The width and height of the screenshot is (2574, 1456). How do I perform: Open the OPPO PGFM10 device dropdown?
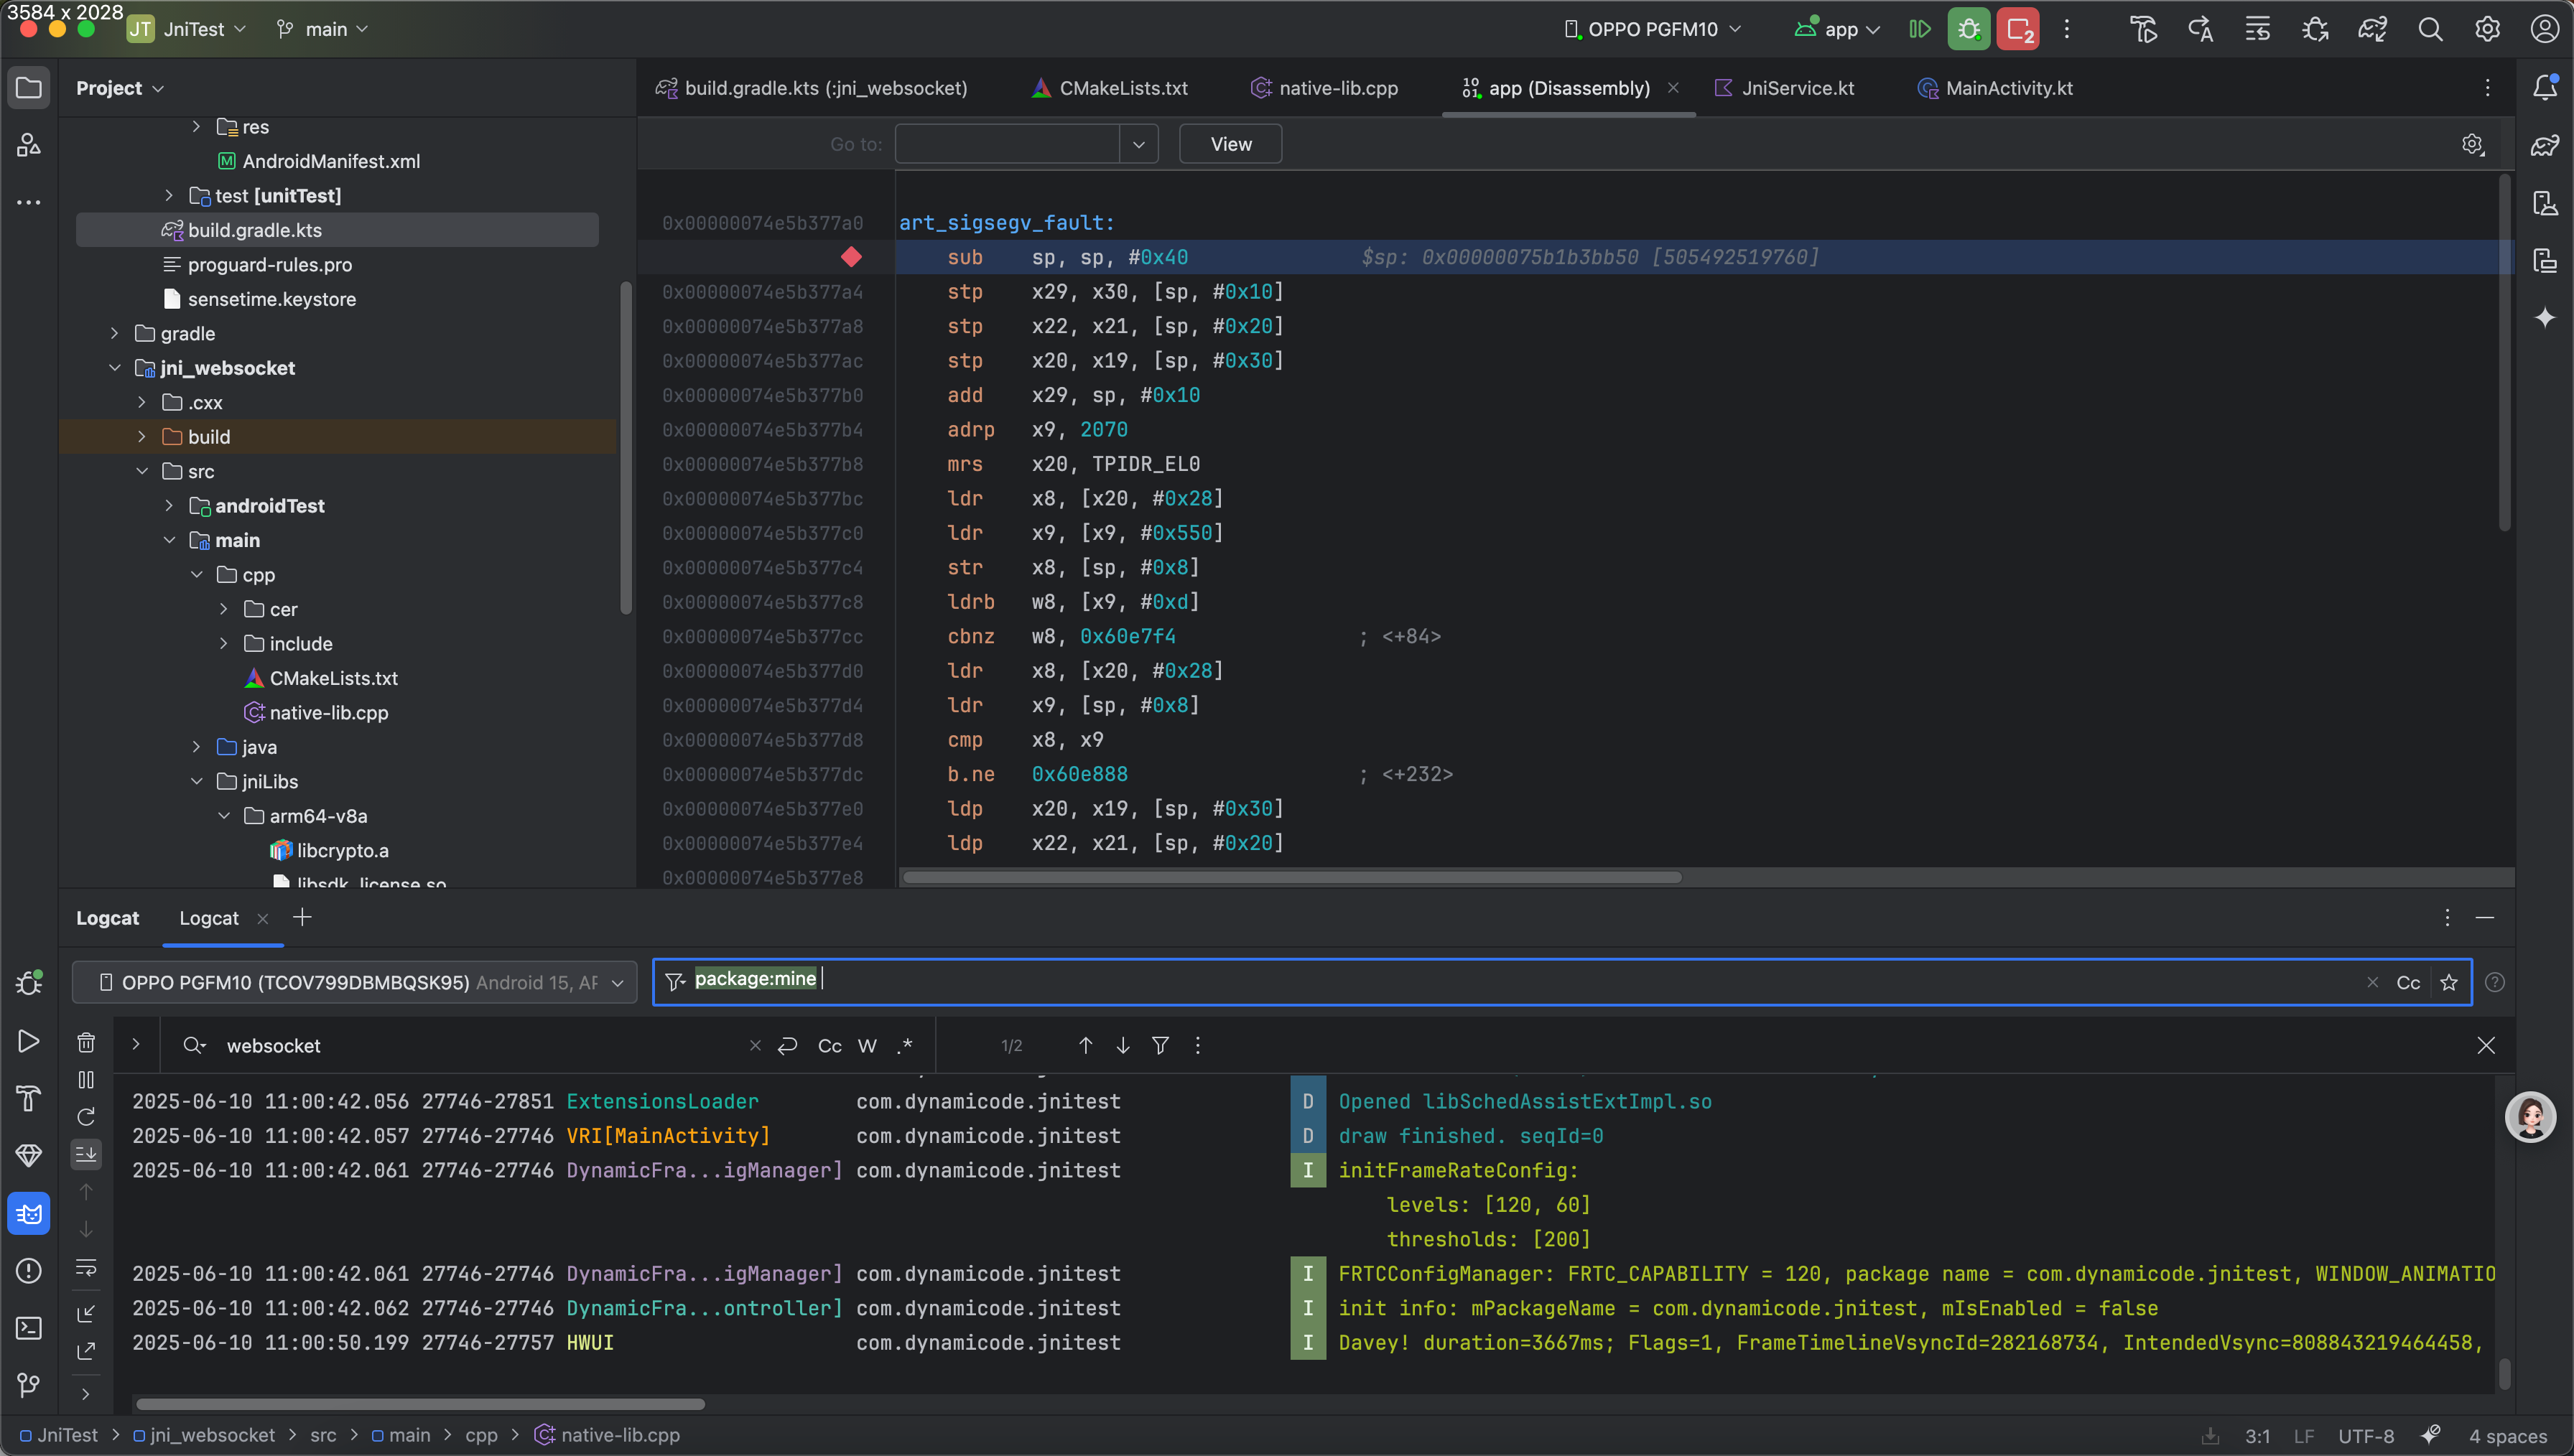[x=1652, y=29]
